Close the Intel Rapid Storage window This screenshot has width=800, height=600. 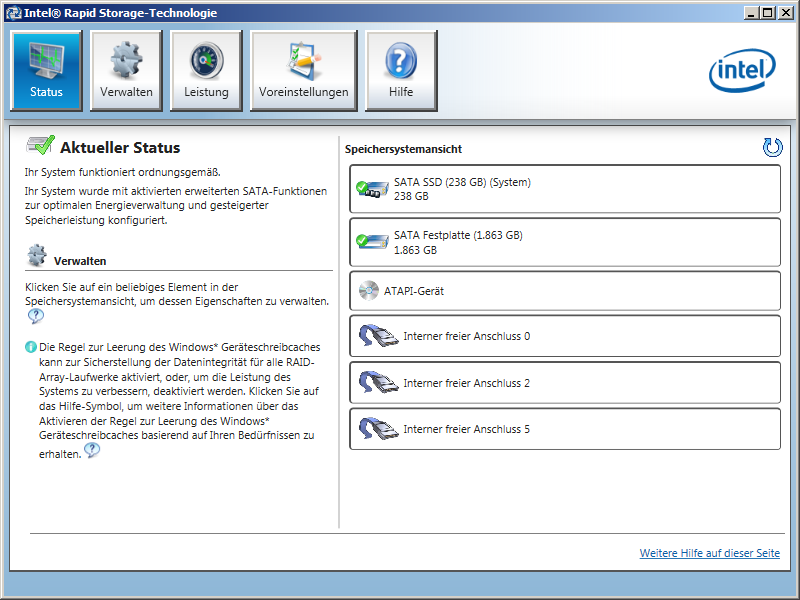coord(786,13)
